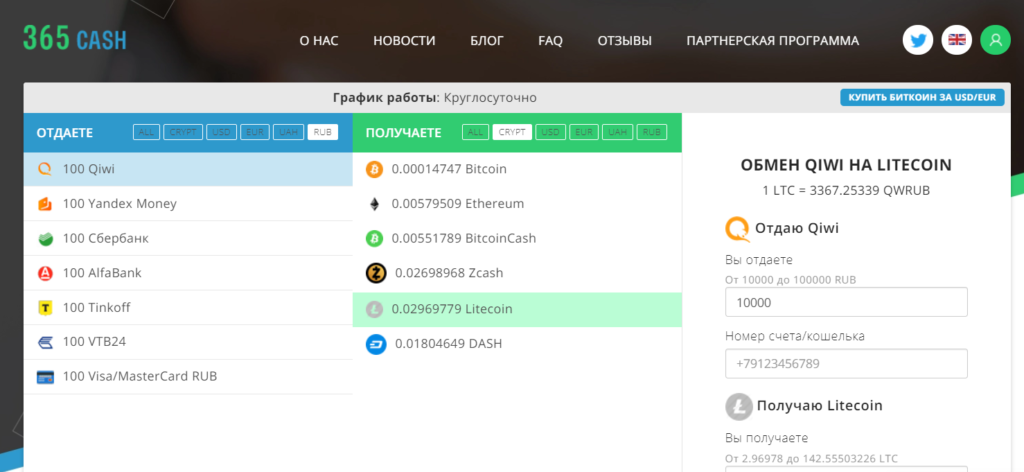Select the 100 AlfaBank row
The image size is (1024, 472).
coord(188,273)
